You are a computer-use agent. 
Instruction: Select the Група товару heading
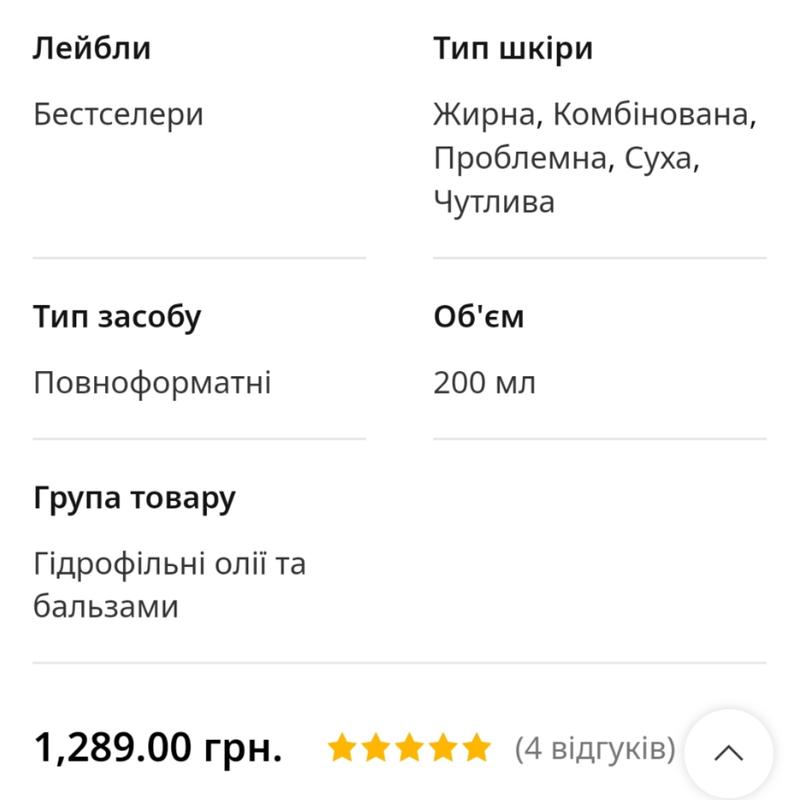(x=134, y=498)
